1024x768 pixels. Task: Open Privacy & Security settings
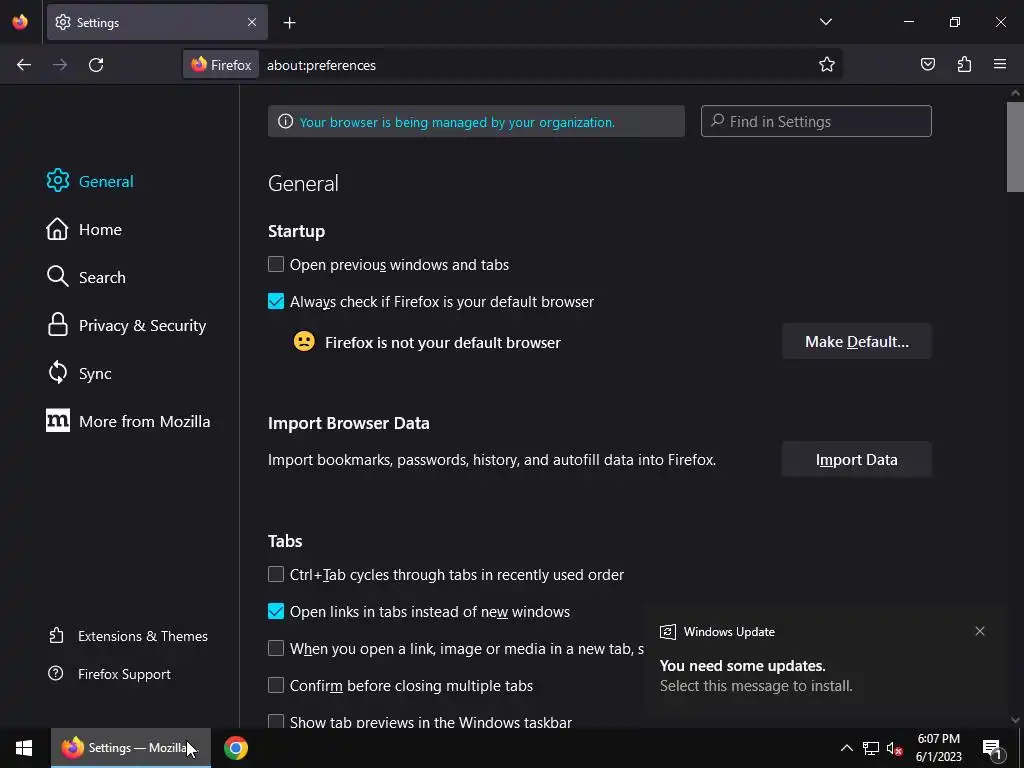(x=126, y=325)
